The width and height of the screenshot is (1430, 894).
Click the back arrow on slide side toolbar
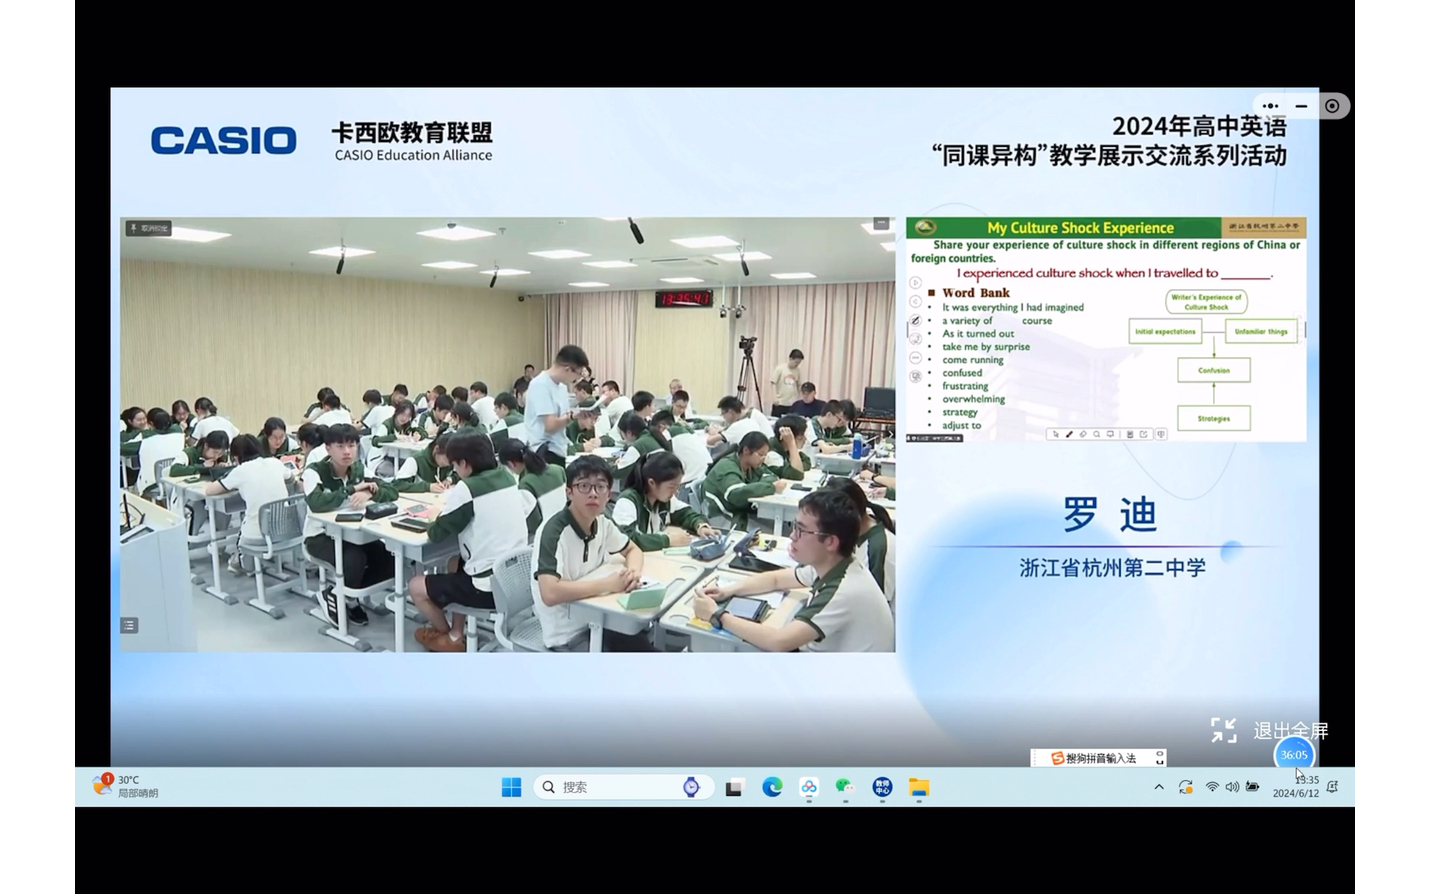pyautogui.click(x=915, y=302)
